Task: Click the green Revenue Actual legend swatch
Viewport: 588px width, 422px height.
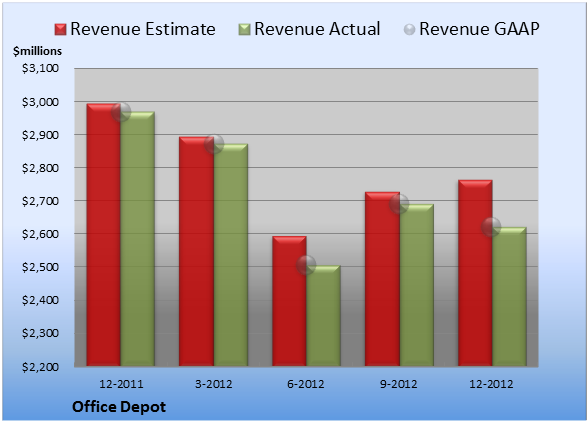Action: coord(244,30)
